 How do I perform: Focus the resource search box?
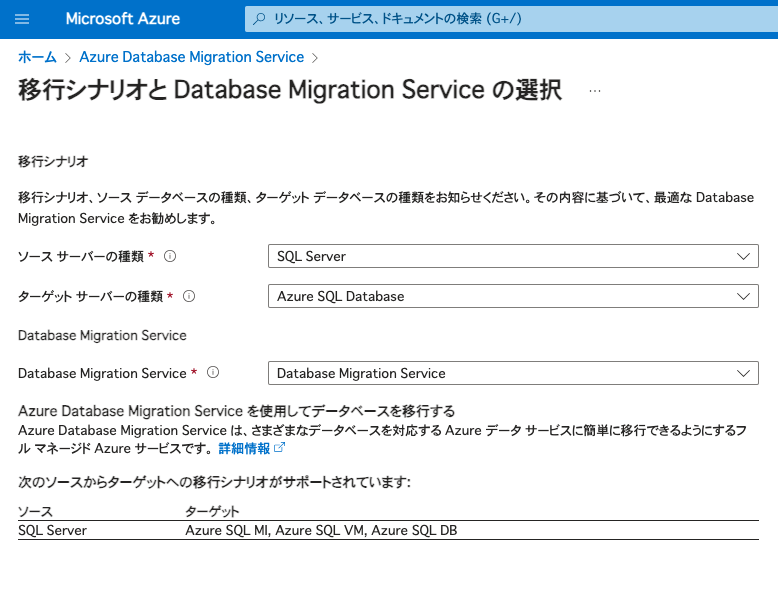pyautogui.click(x=511, y=19)
